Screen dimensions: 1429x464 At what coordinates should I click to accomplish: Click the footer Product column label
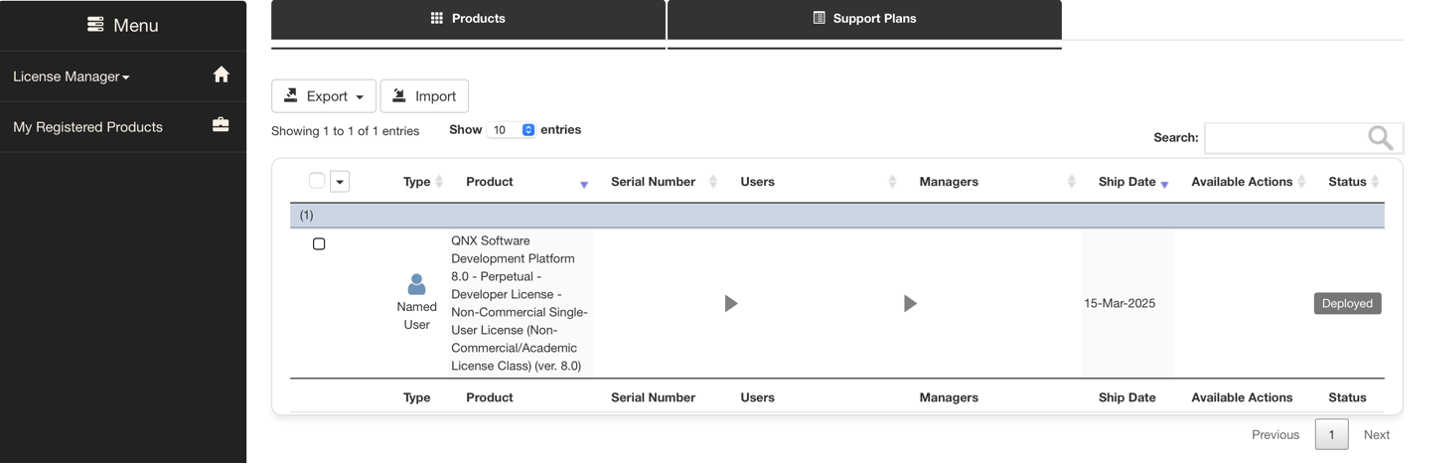click(x=489, y=397)
